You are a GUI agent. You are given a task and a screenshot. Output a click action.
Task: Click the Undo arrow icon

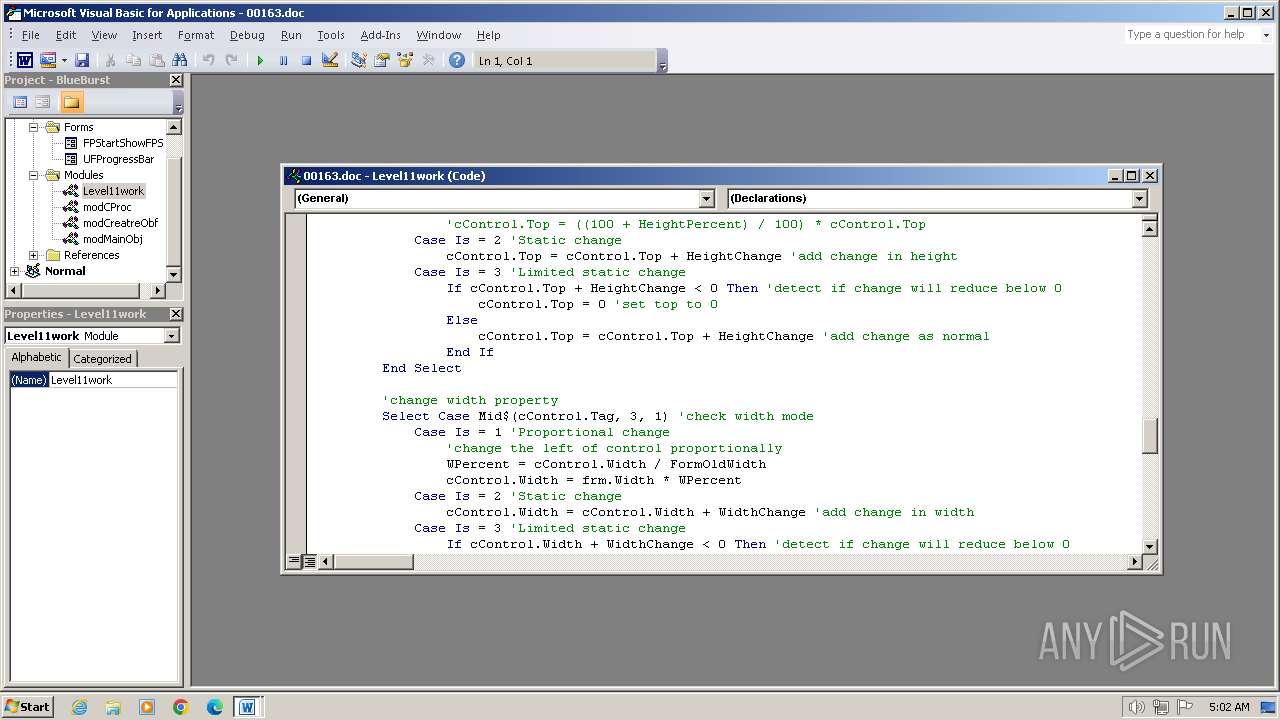[208, 61]
